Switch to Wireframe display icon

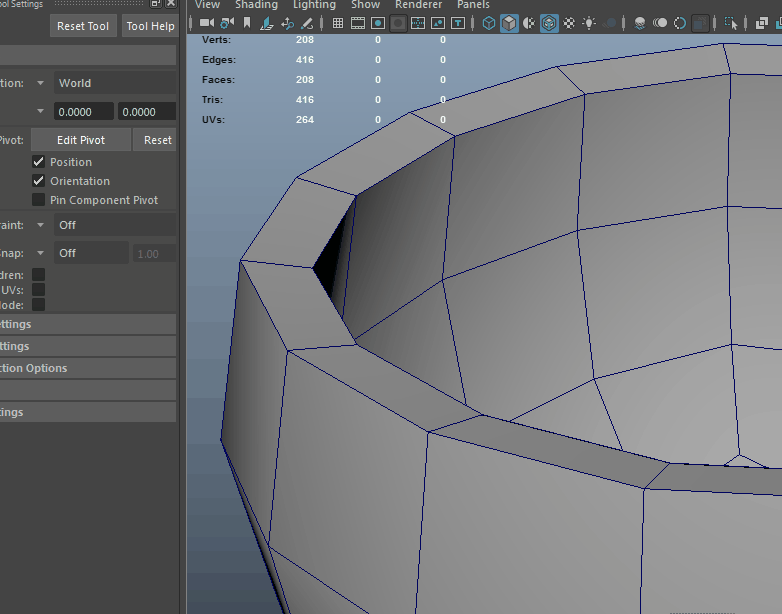(489, 23)
